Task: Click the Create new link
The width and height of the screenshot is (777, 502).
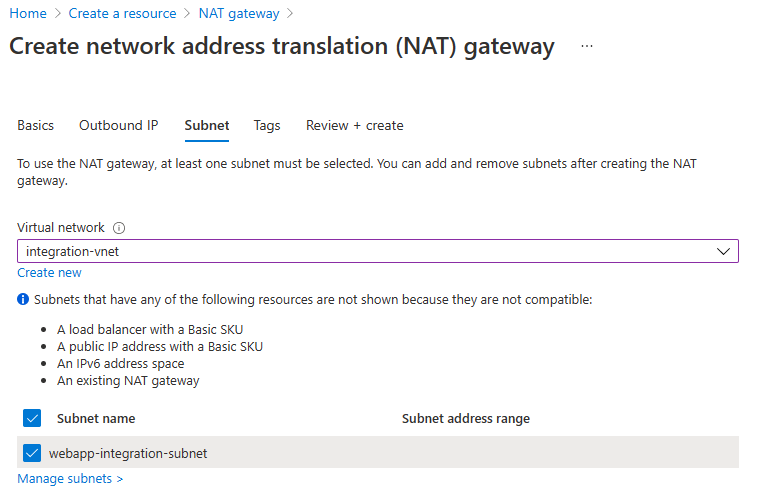Action: tap(50, 273)
